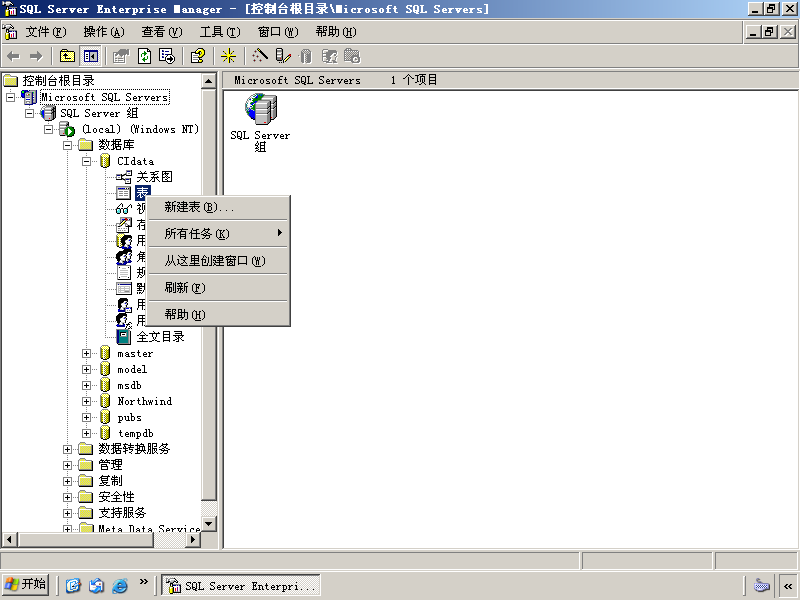Open the 所有任务(K) submenu
Viewport: 800px width, 600px height.
point(218,234)
